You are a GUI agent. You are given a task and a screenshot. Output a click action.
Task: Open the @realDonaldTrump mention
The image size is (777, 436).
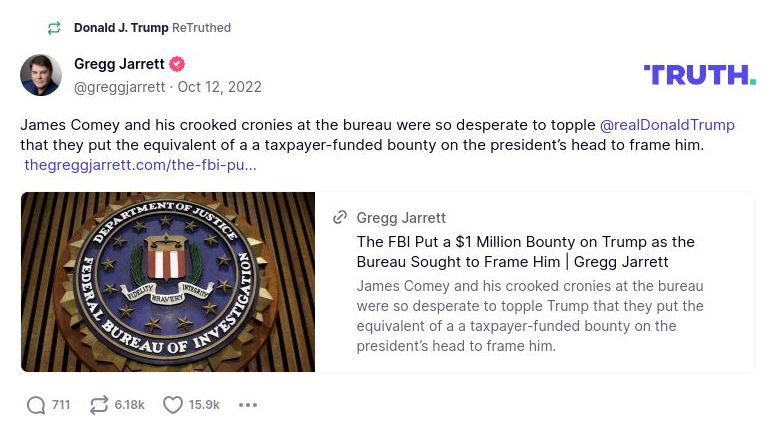click(667, 125)
